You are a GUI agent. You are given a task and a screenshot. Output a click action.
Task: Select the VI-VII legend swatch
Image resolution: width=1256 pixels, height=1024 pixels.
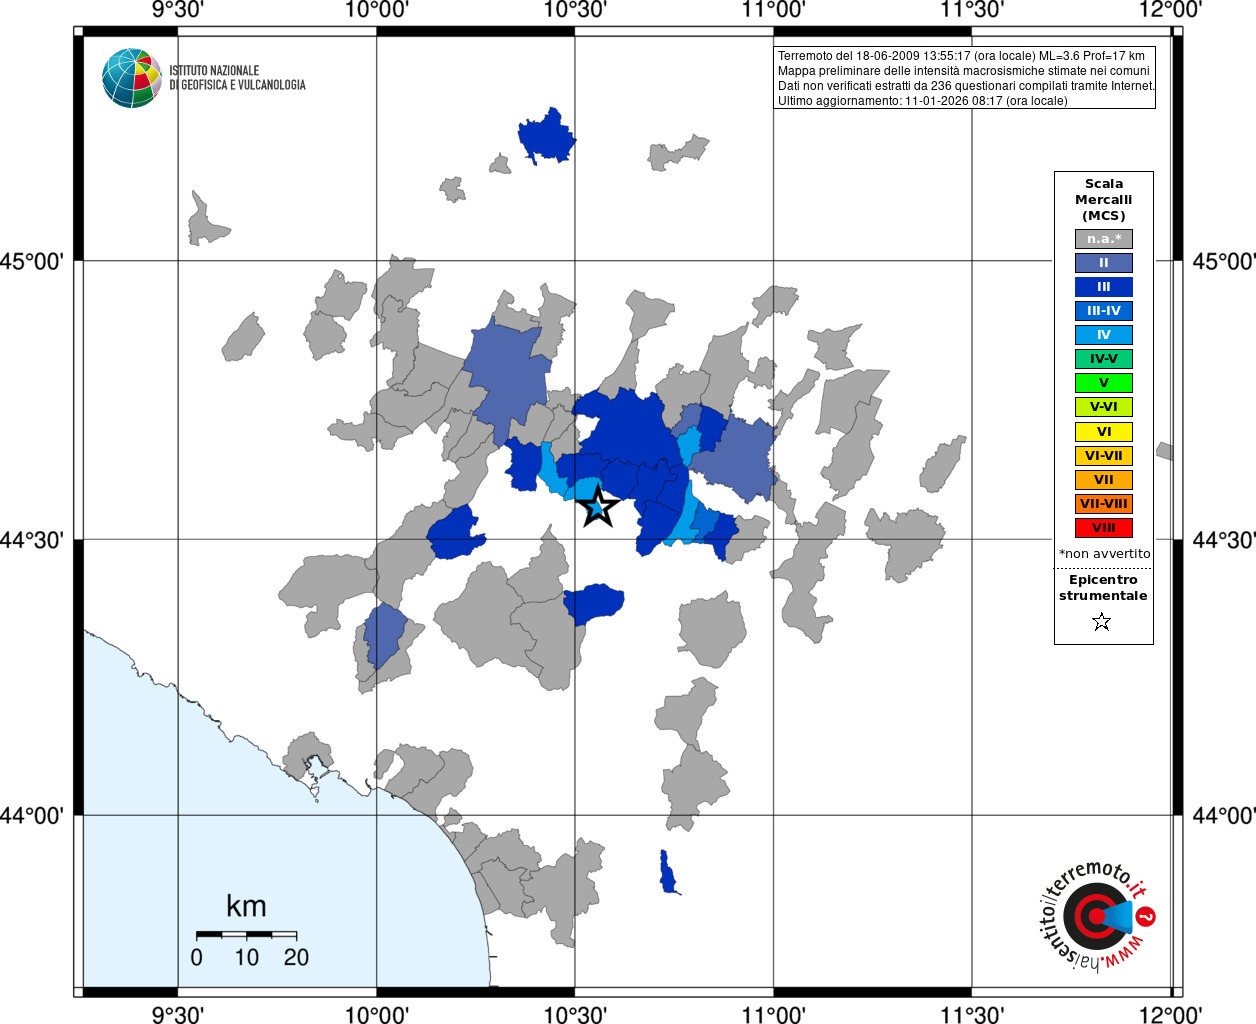click(x=1104, y=456)
